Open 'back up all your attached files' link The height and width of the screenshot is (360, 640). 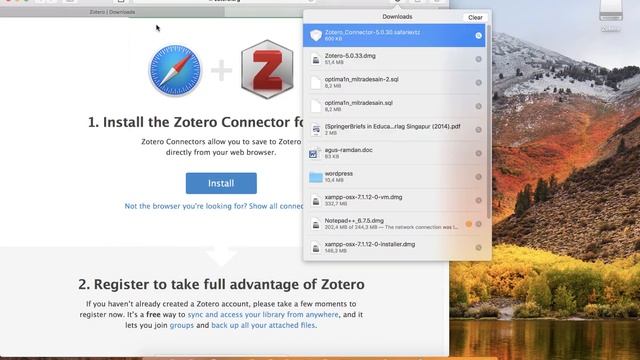tap(263, 325)
